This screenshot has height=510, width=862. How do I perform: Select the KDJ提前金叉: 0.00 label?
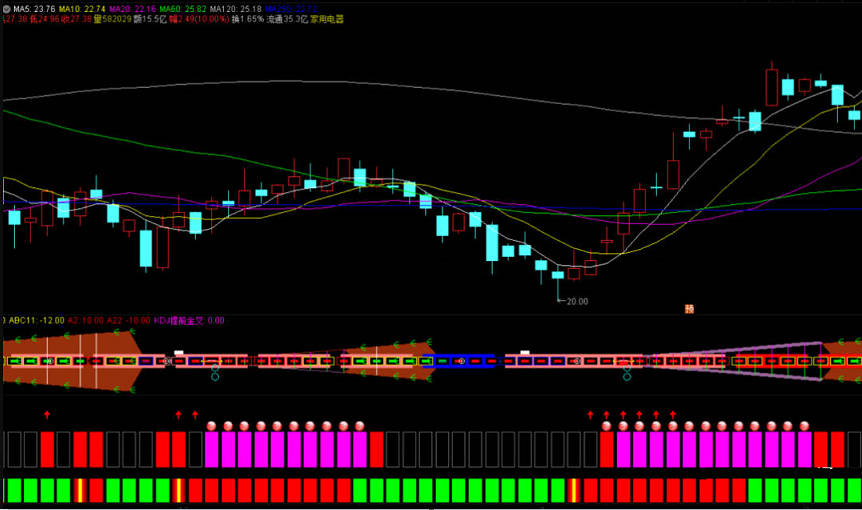[189, 320]
